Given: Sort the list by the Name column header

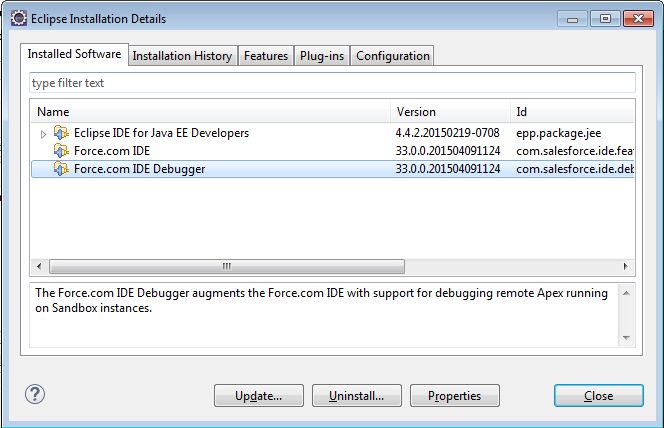Looking at the screenshot, I should tap(210, 112).
